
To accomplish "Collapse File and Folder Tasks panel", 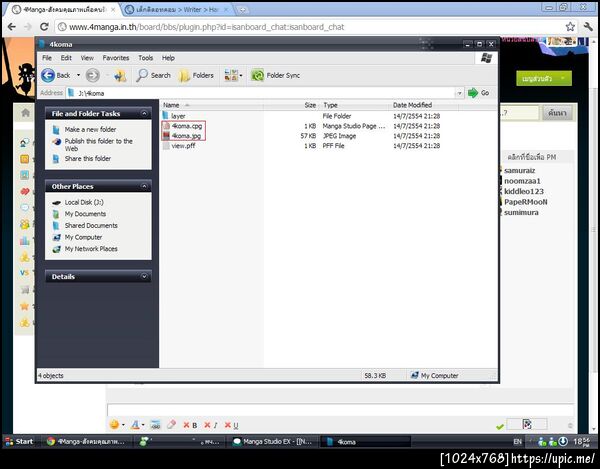I will 144,113.
